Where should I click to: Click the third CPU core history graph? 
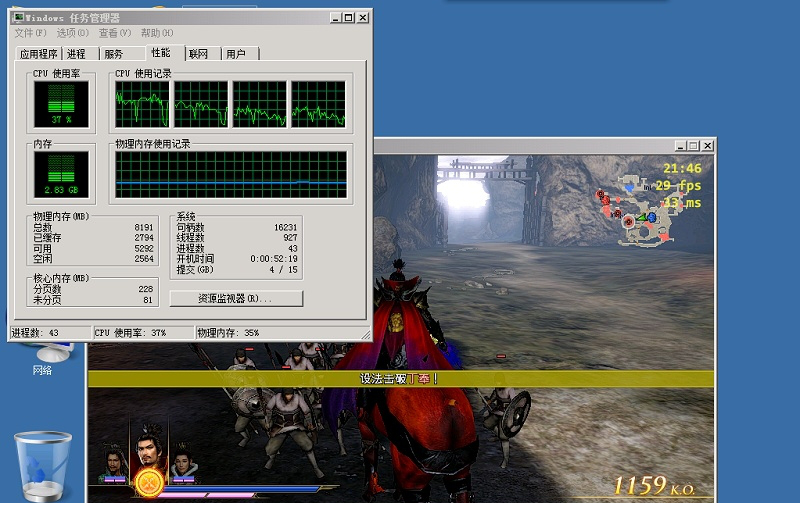260,104
